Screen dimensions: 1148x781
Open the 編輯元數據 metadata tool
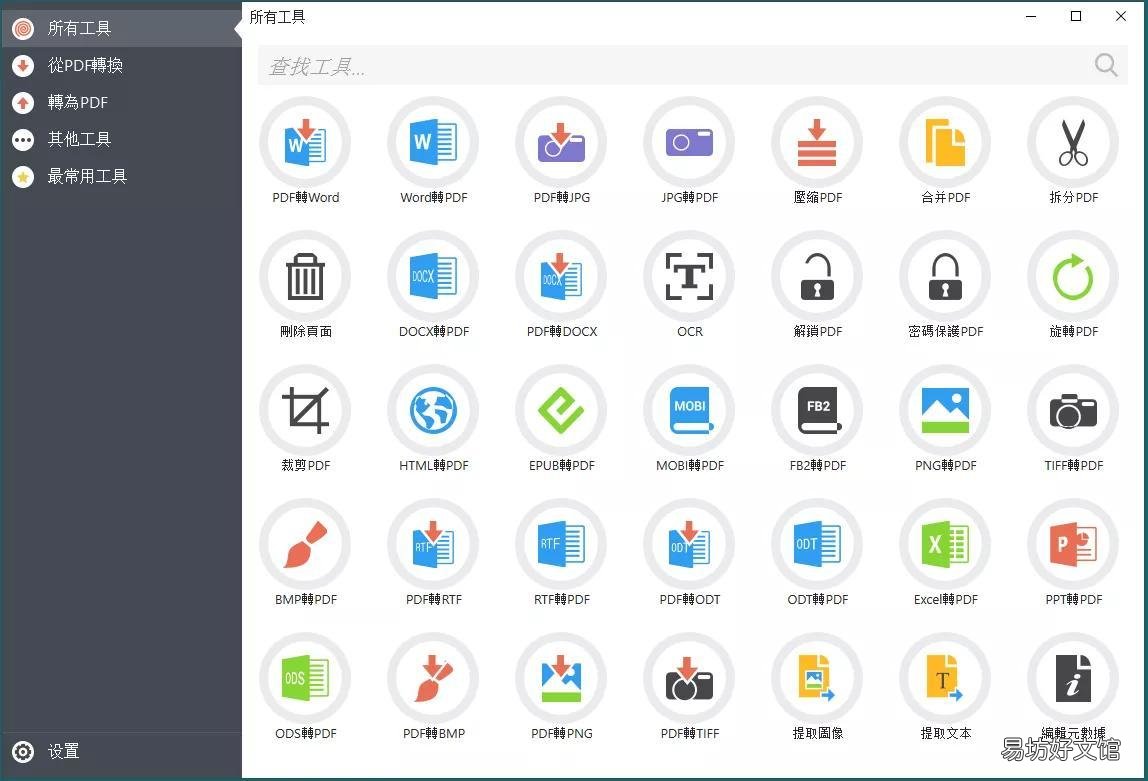[x=1073, y=679]
